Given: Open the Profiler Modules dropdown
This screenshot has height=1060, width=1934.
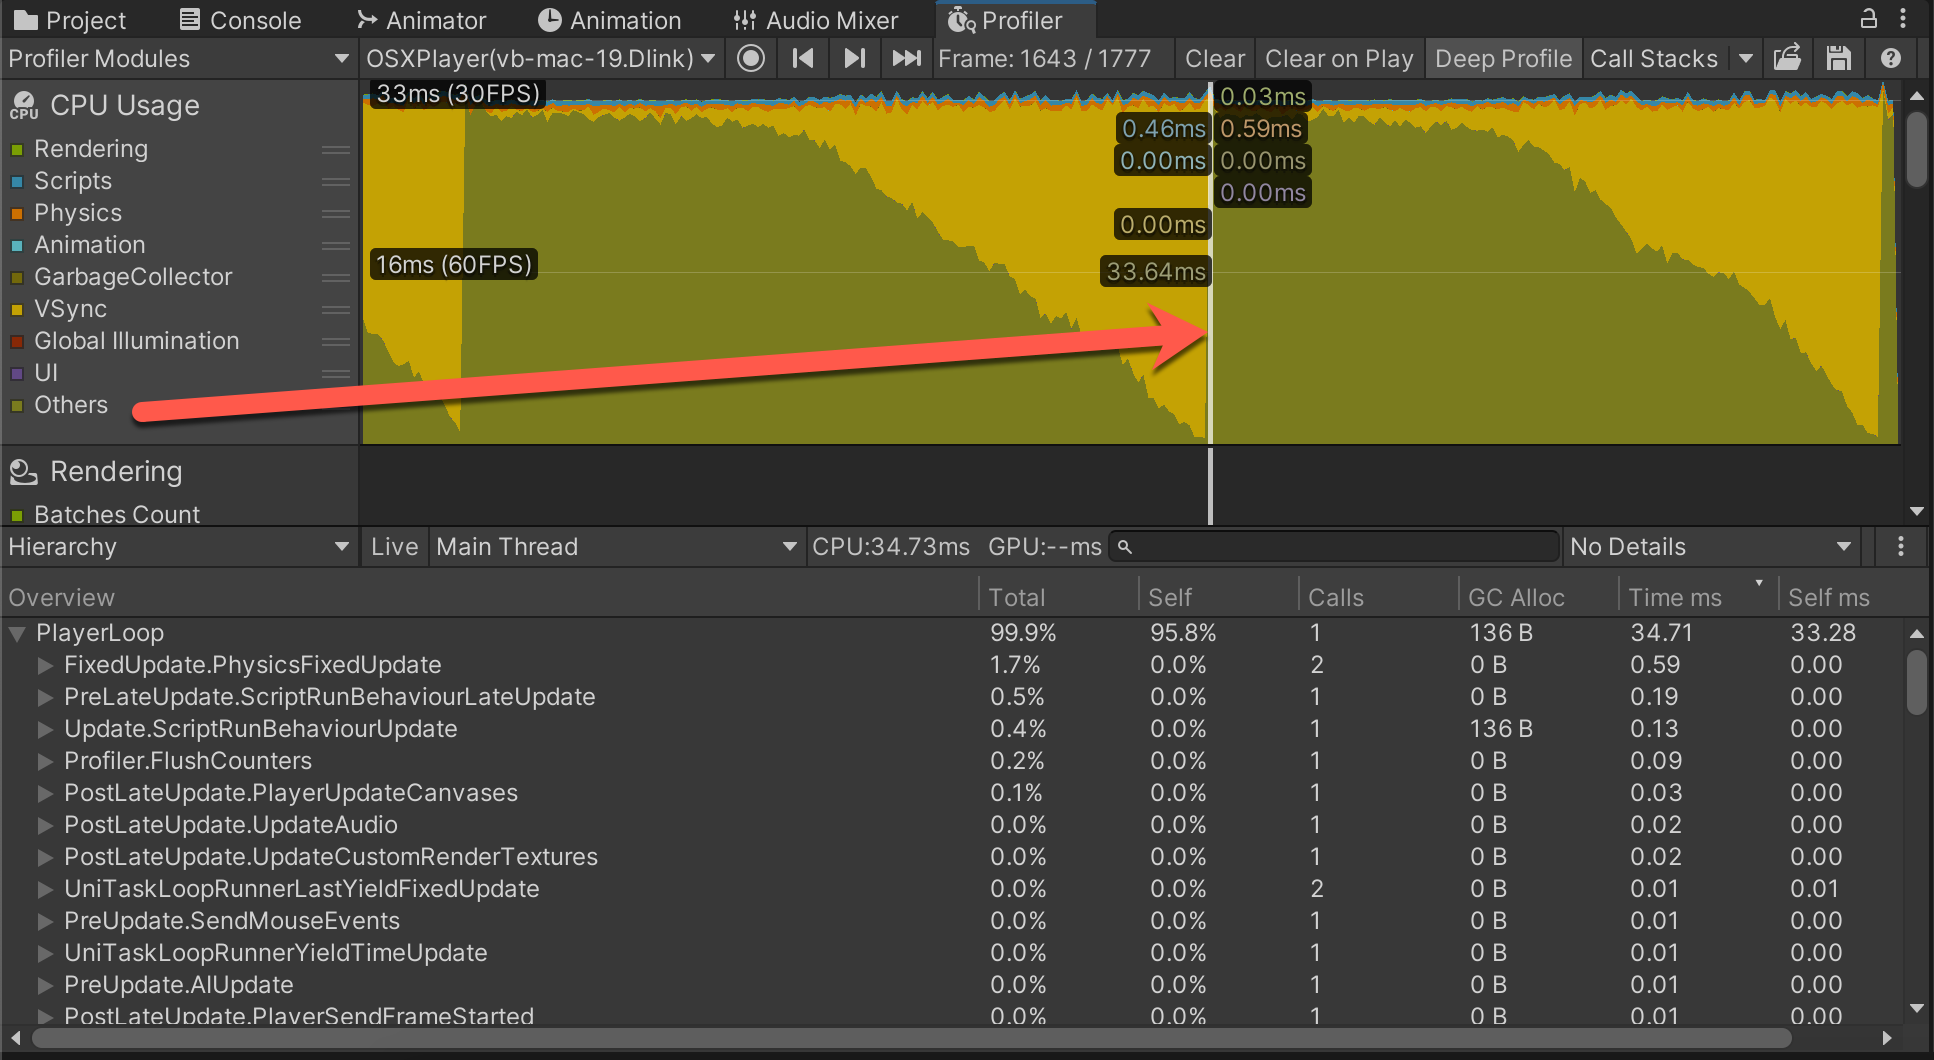Looking at the screenshot, I should pyautogui.click(x=179, y=59).
